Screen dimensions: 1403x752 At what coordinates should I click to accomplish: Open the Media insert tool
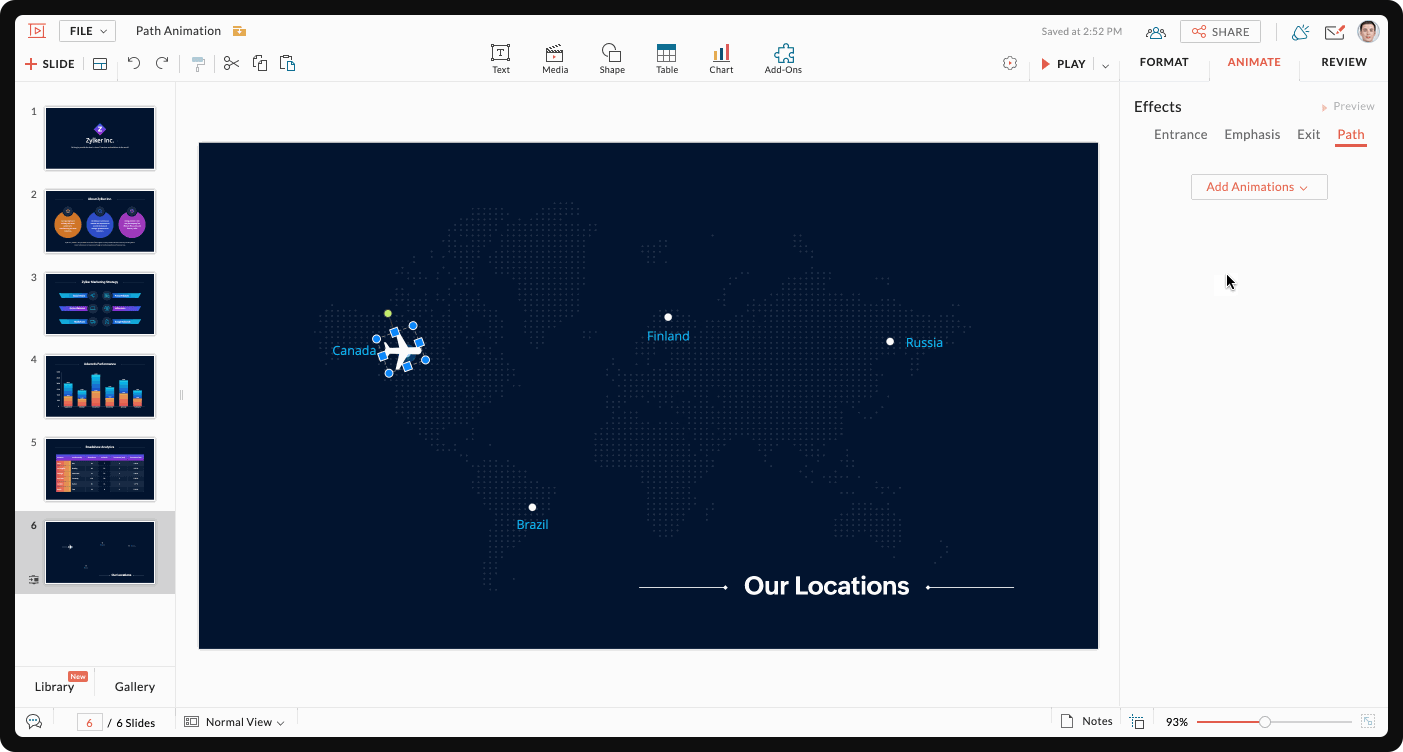[555, 59]
